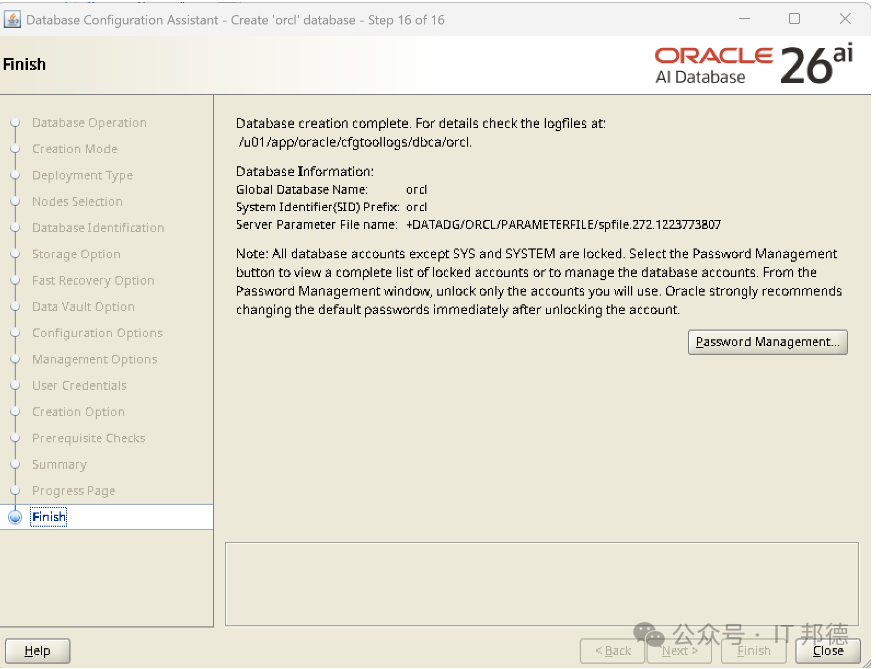
Task: Click the Java application icon in title bar
Action: coord(12,20)
